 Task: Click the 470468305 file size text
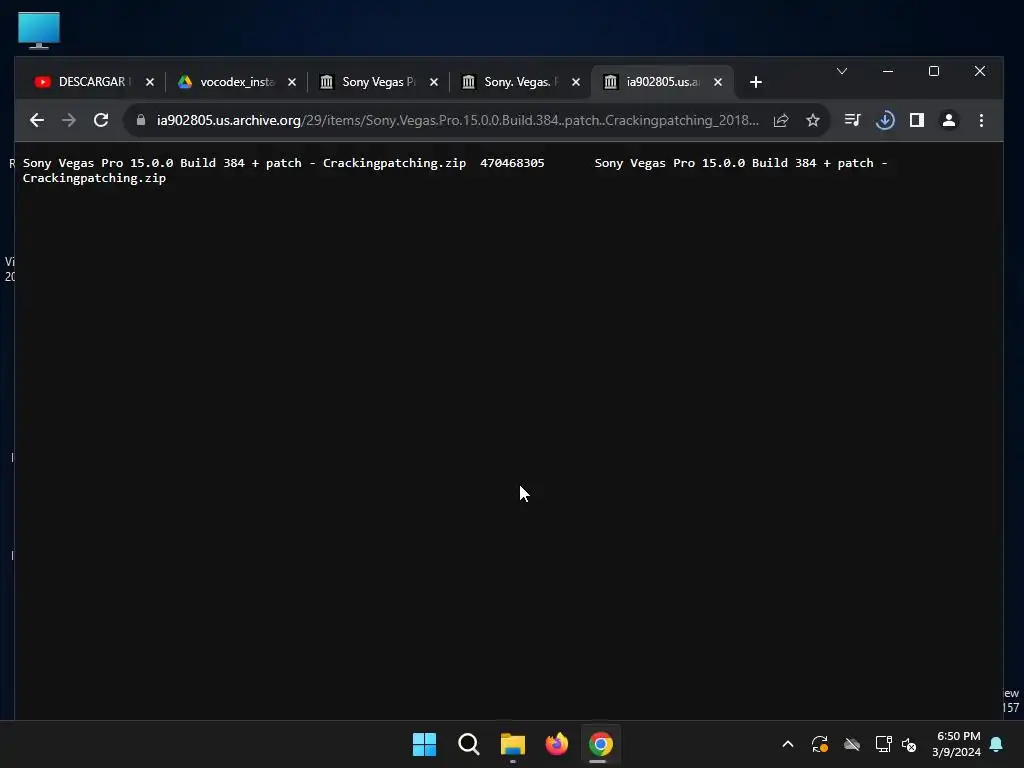click(x=512, y=163)
